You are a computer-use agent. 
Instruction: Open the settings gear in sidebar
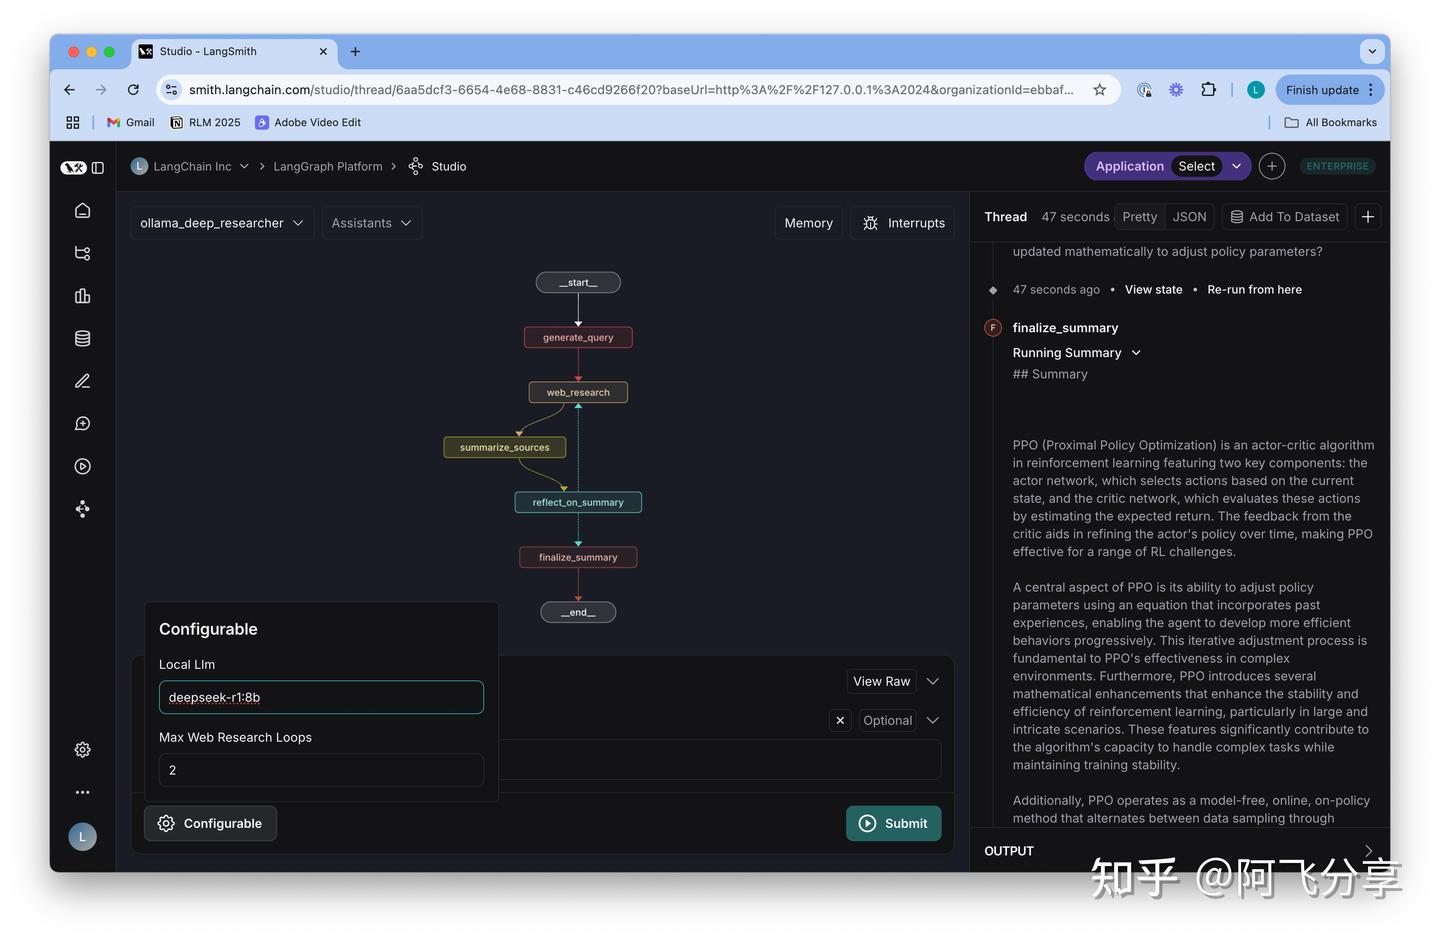click(83, 750)
